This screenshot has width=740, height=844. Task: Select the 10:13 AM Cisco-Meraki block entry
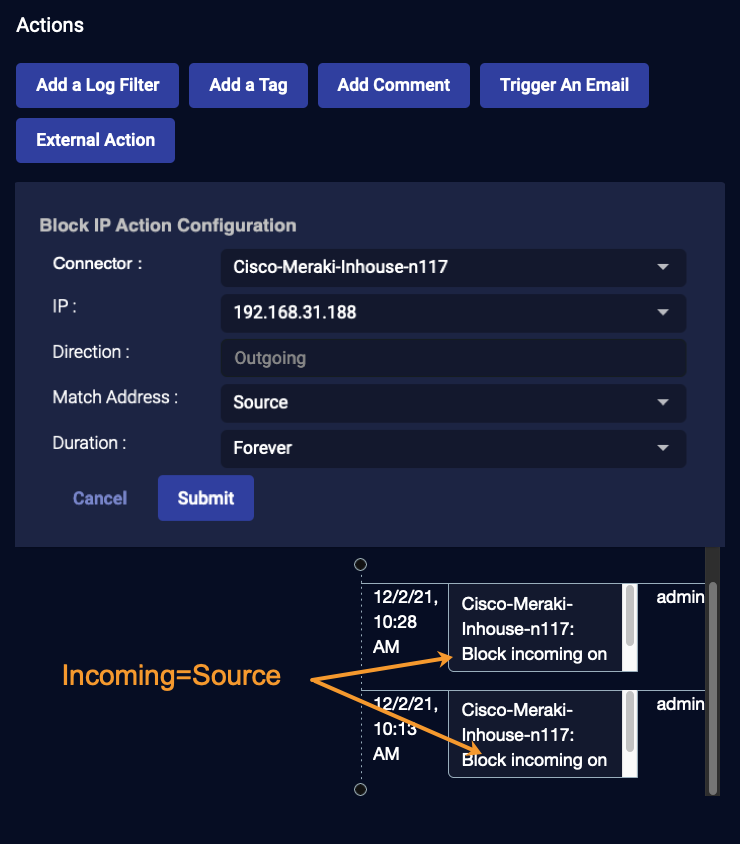pos(535,734)
